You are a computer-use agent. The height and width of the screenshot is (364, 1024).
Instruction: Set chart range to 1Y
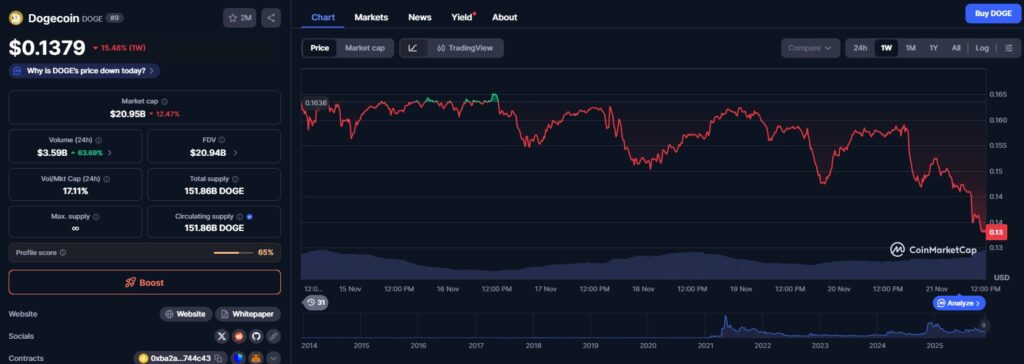934,48
